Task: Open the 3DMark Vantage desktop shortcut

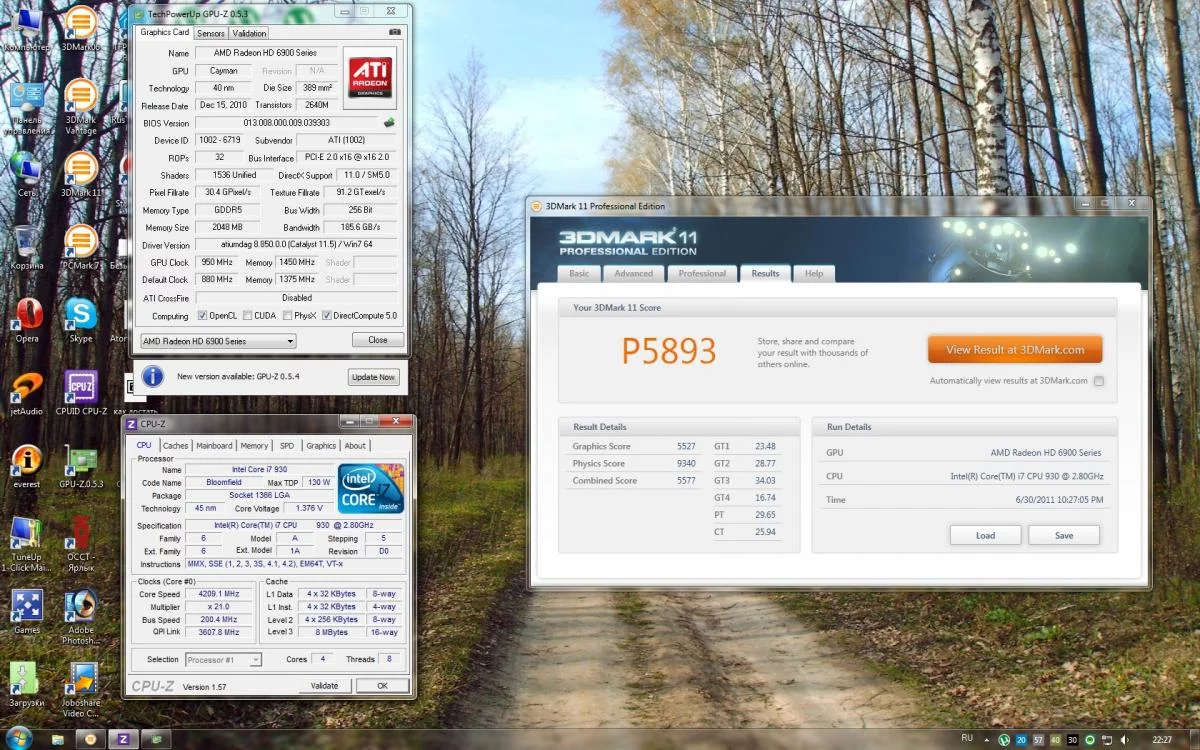Action: [x=80, y=108]
